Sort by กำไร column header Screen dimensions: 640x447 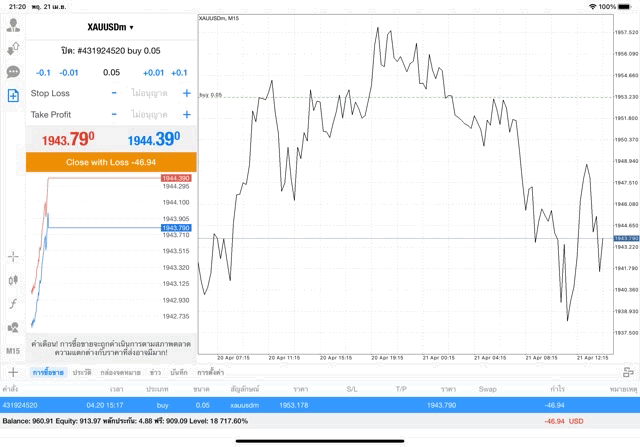tap(557, 389)
